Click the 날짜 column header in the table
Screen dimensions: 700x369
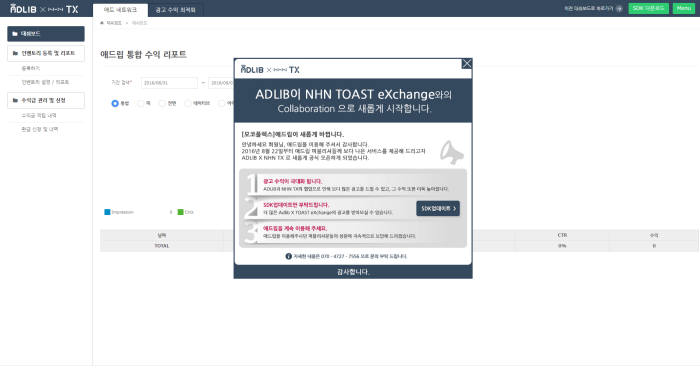click(162, 235)
